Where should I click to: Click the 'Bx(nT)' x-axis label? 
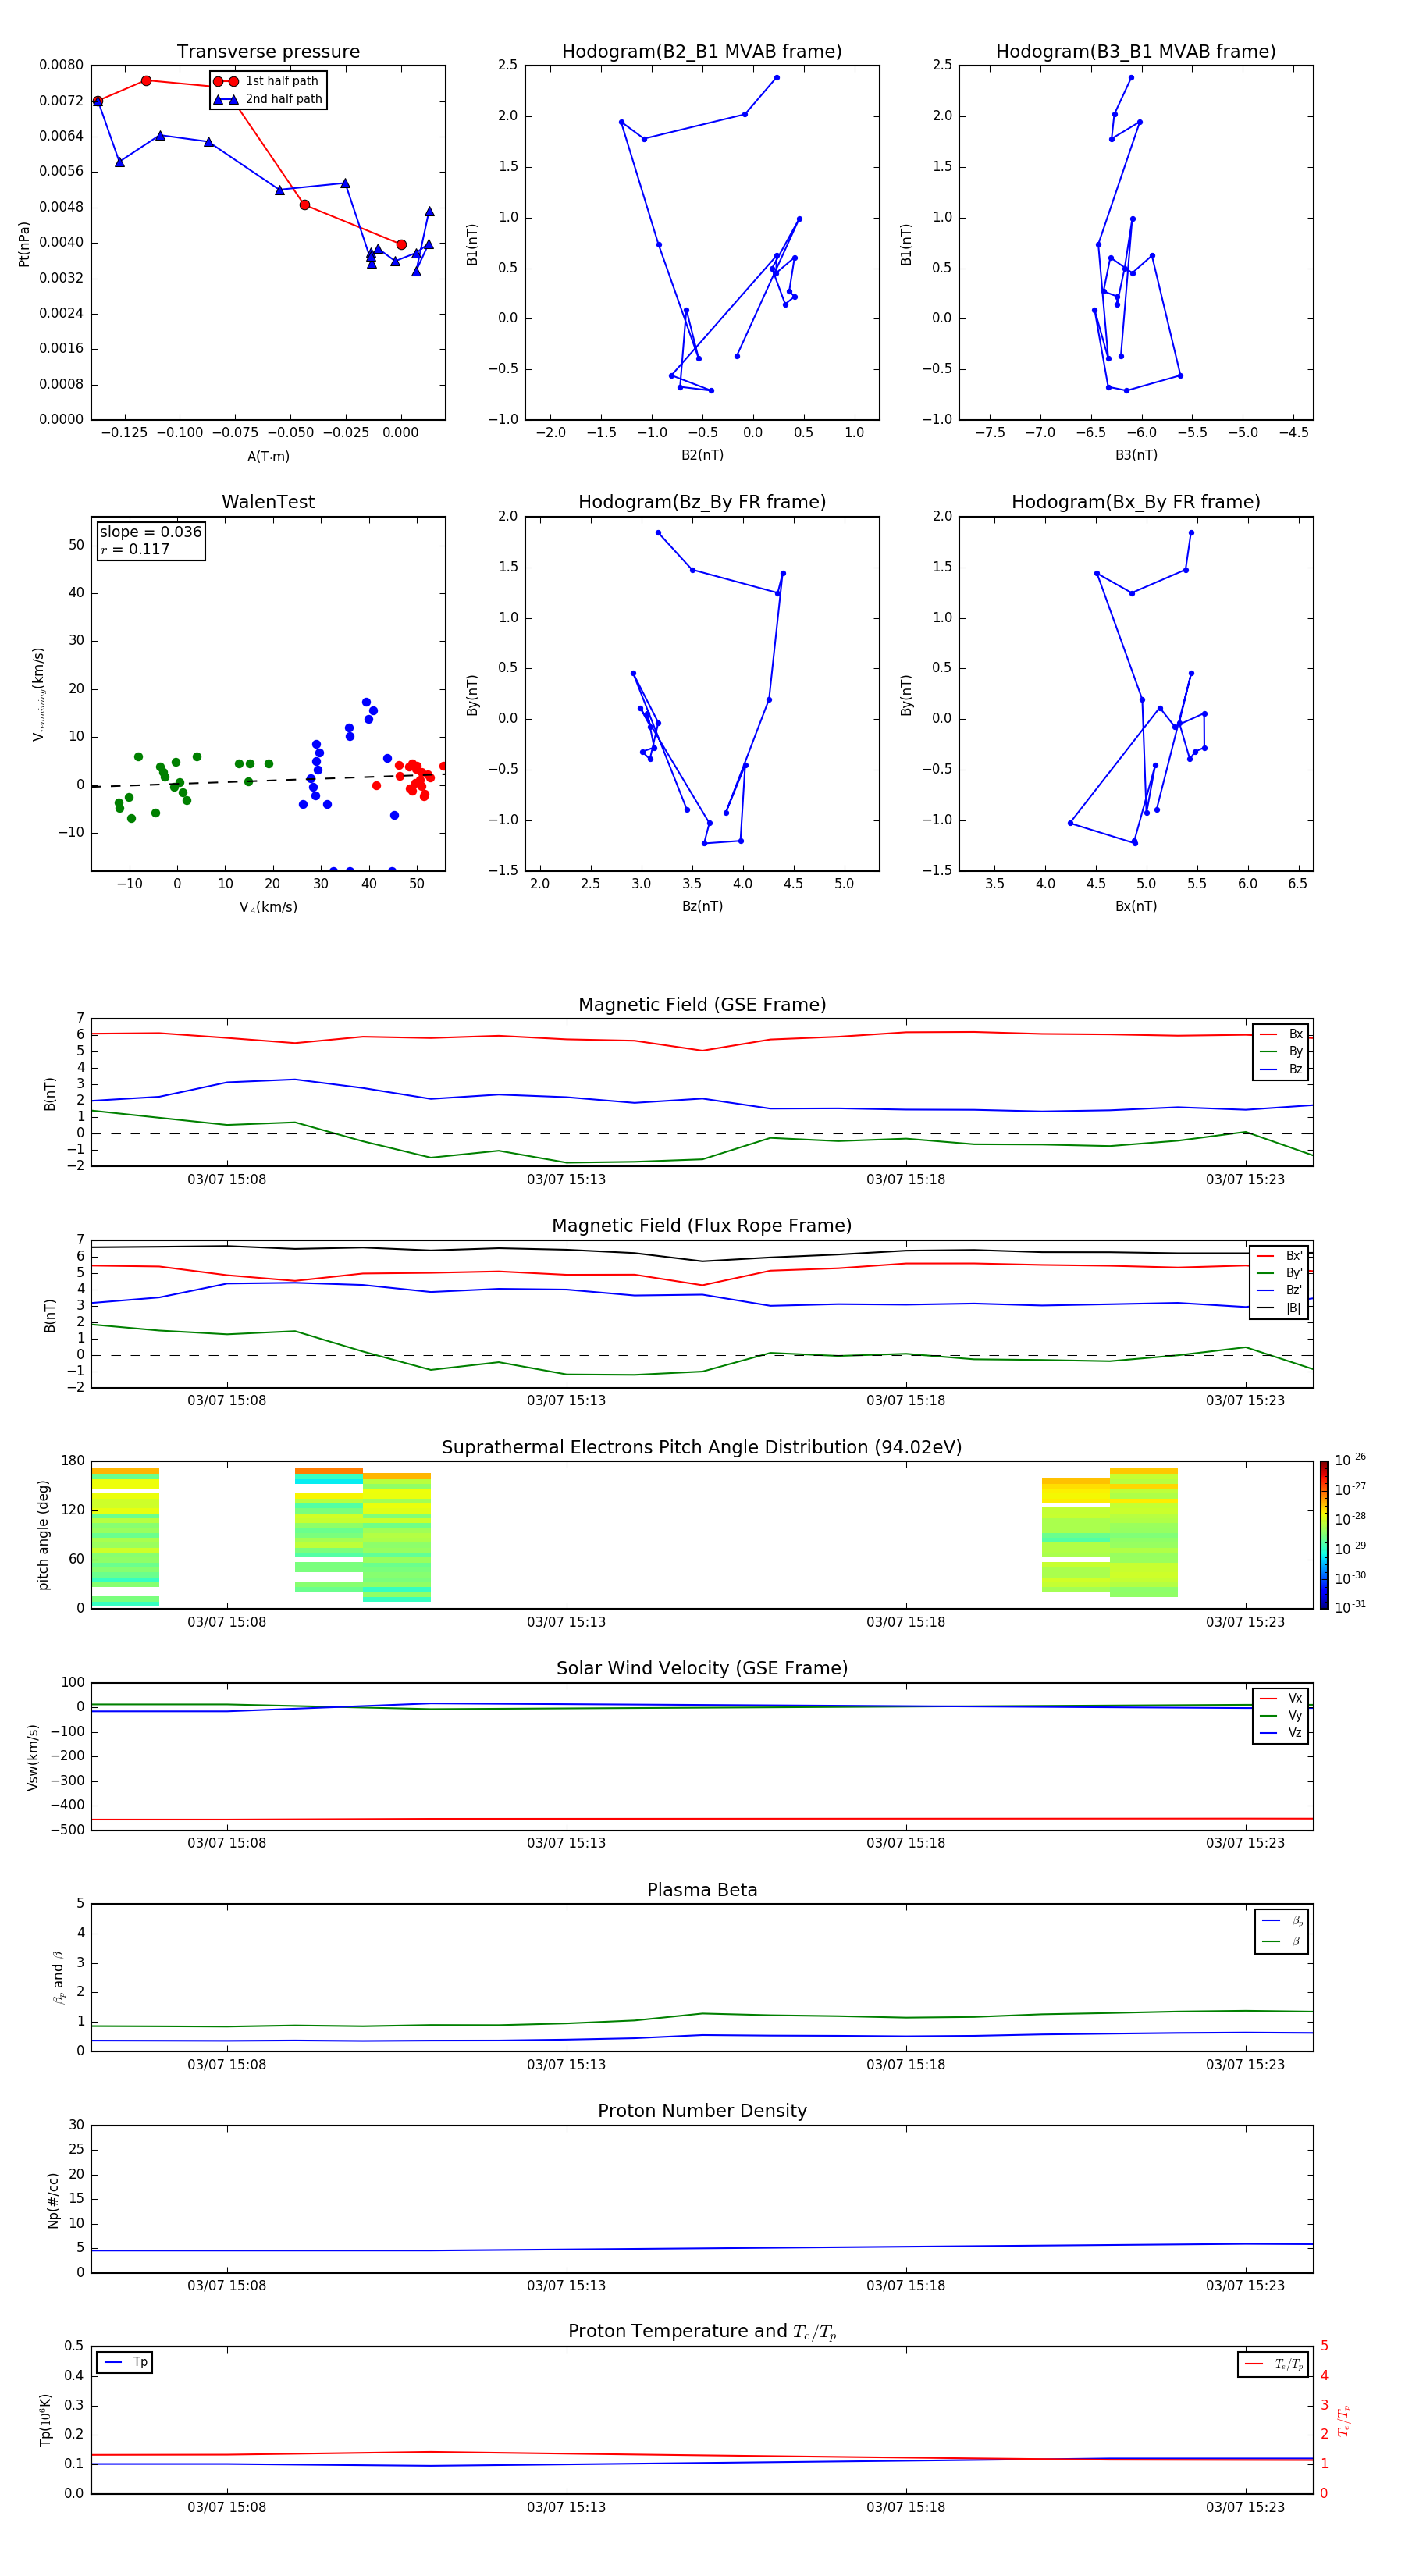1136,906
